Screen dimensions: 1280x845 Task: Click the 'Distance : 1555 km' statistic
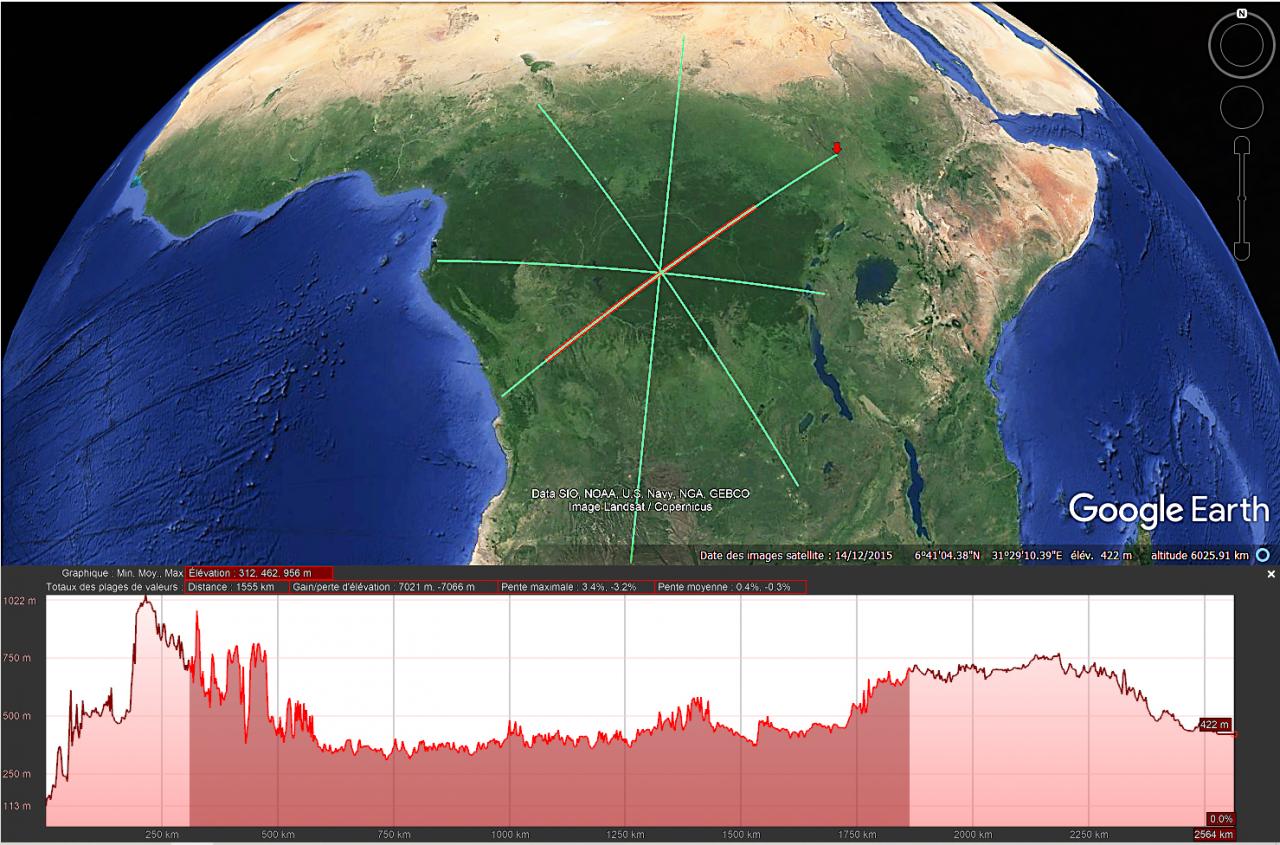point(236,587)
